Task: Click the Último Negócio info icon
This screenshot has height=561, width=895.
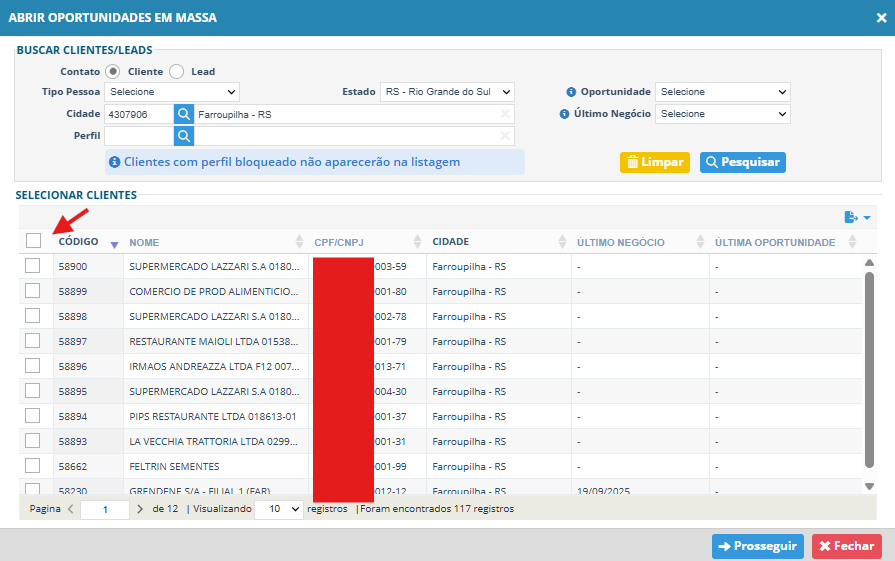Action: (564, 114)
